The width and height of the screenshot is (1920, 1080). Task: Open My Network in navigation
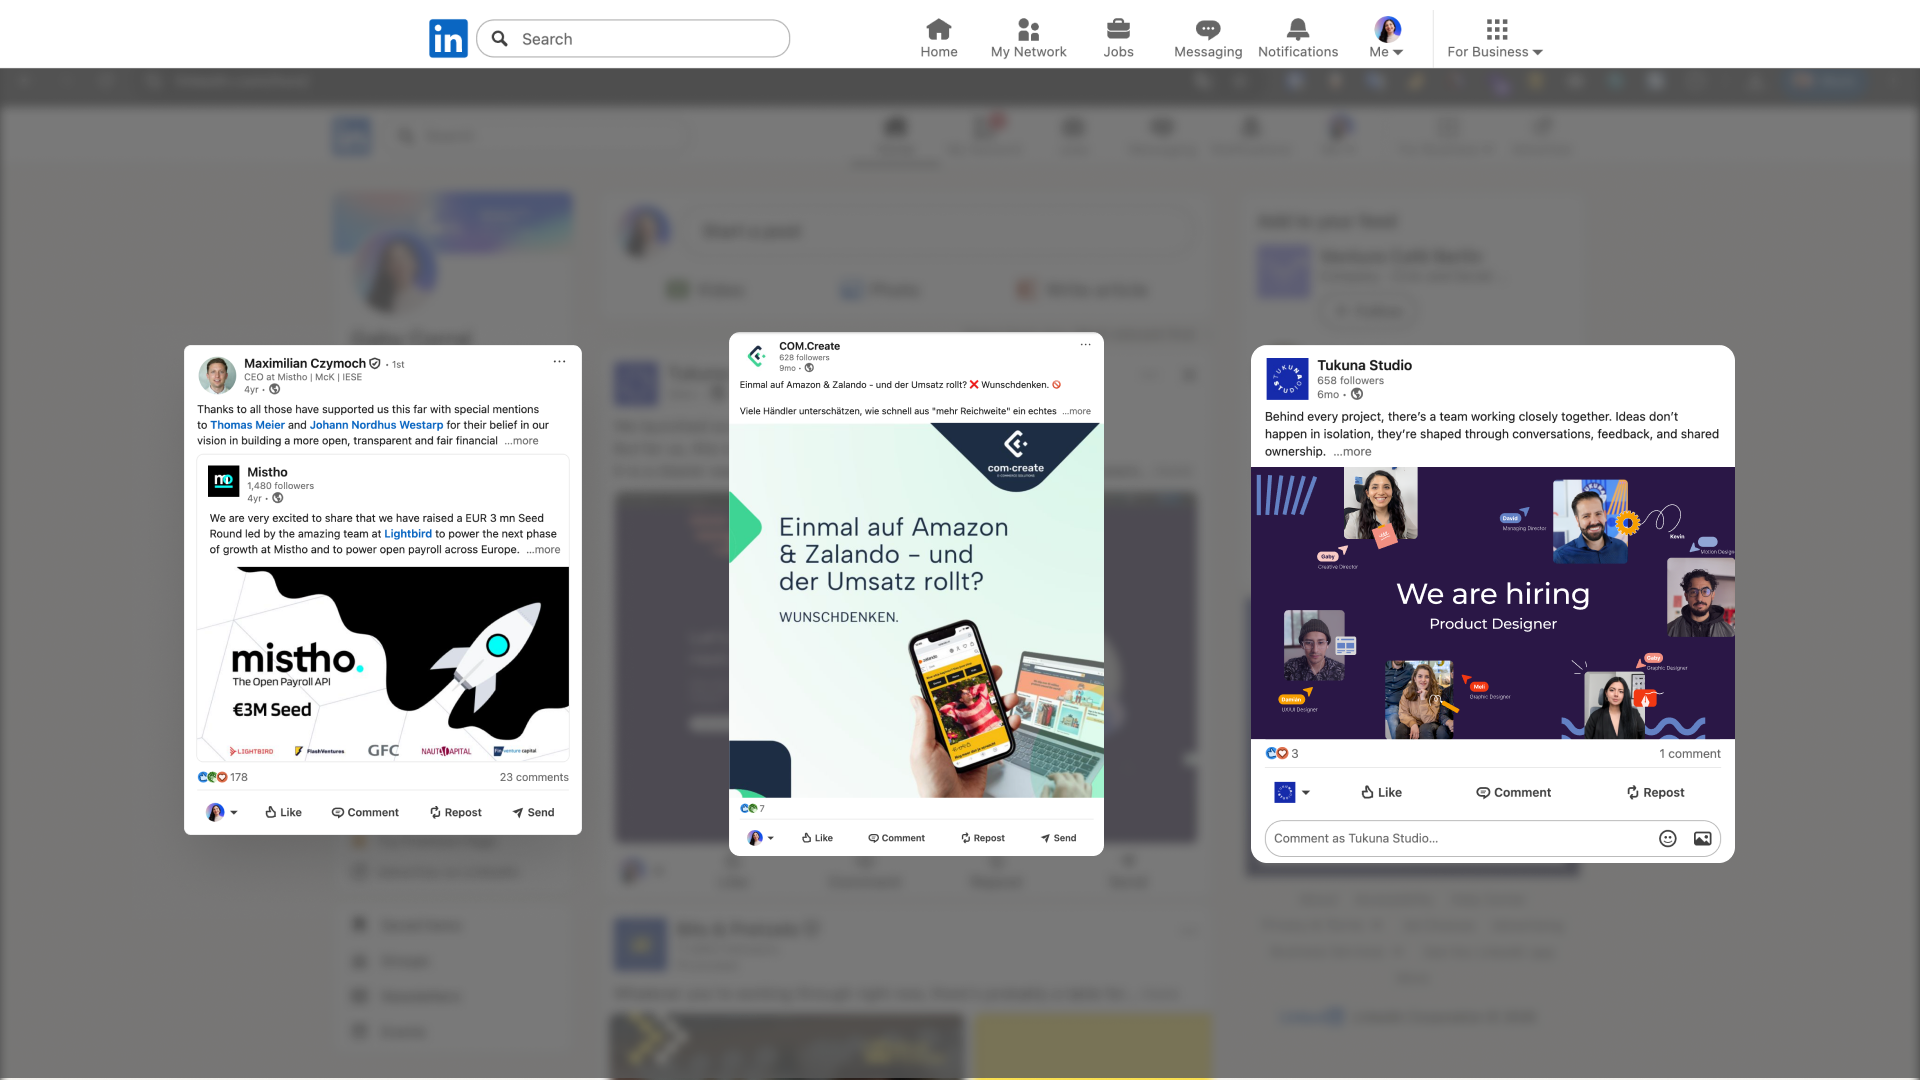[x=1028, y=39]
